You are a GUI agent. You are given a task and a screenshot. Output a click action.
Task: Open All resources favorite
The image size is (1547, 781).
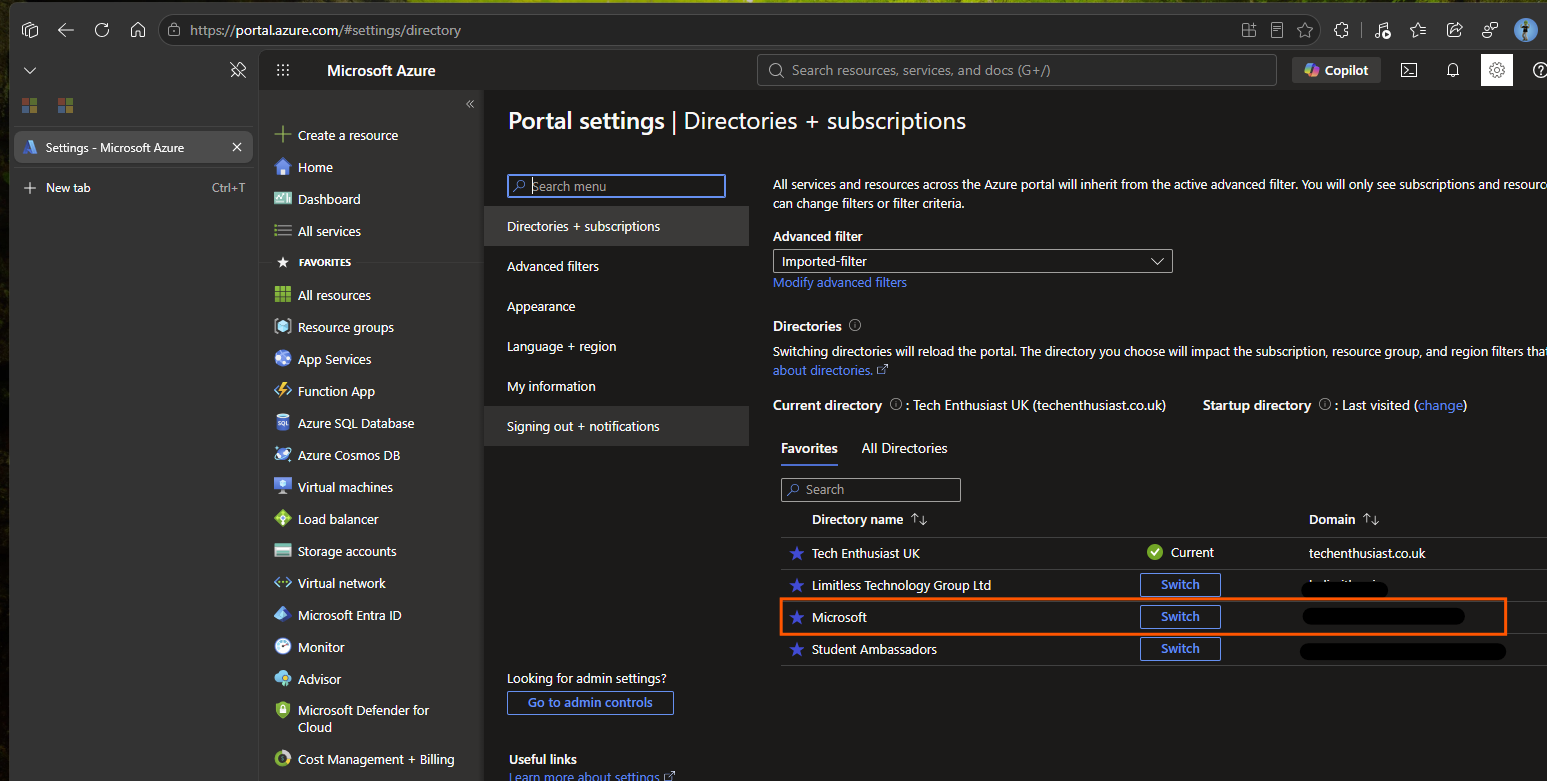(322, 295)
